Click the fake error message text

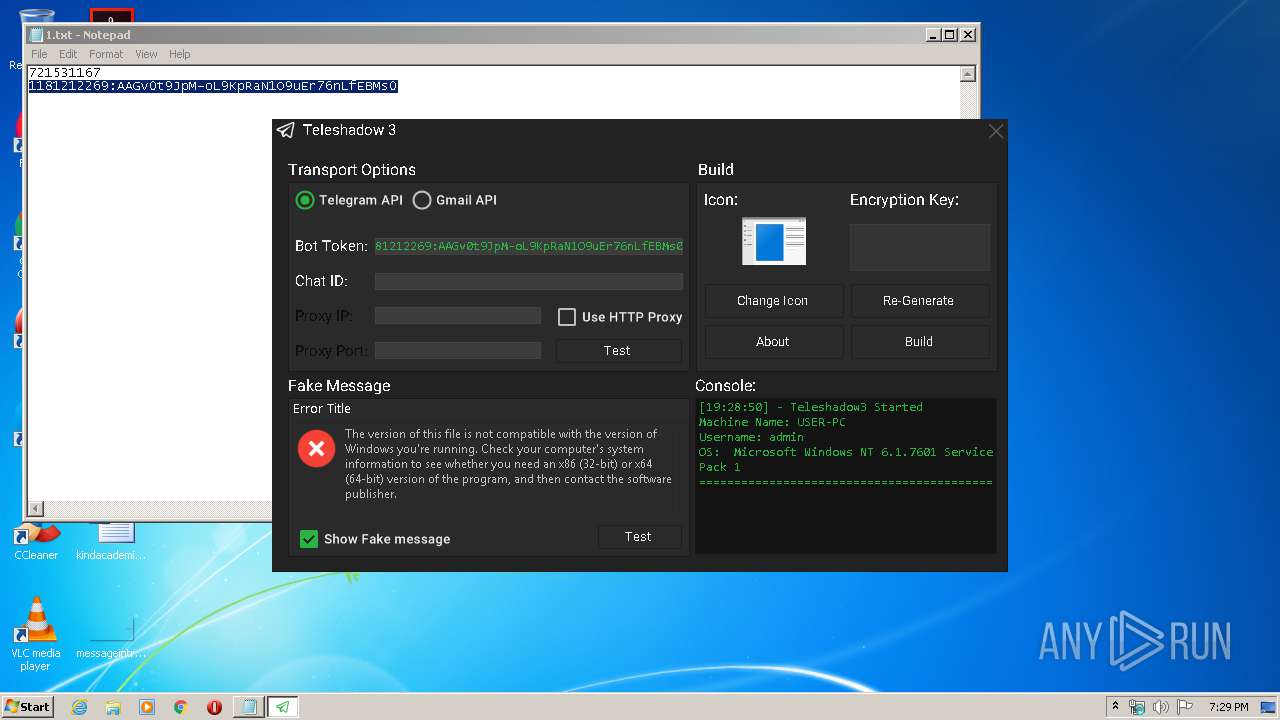pyautogui.click(x=509, y=464)
